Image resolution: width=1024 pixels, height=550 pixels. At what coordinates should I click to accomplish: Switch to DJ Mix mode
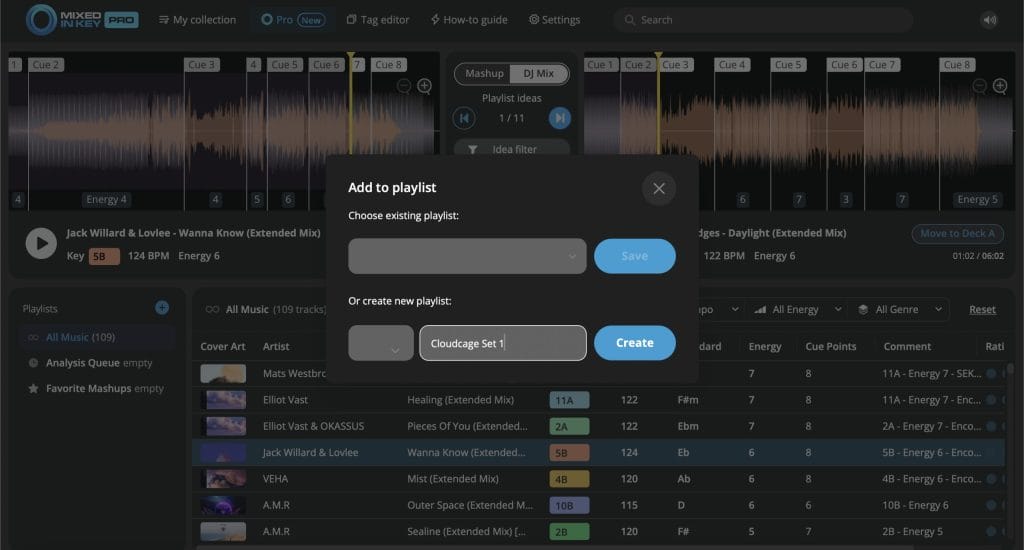click(540, 74)
